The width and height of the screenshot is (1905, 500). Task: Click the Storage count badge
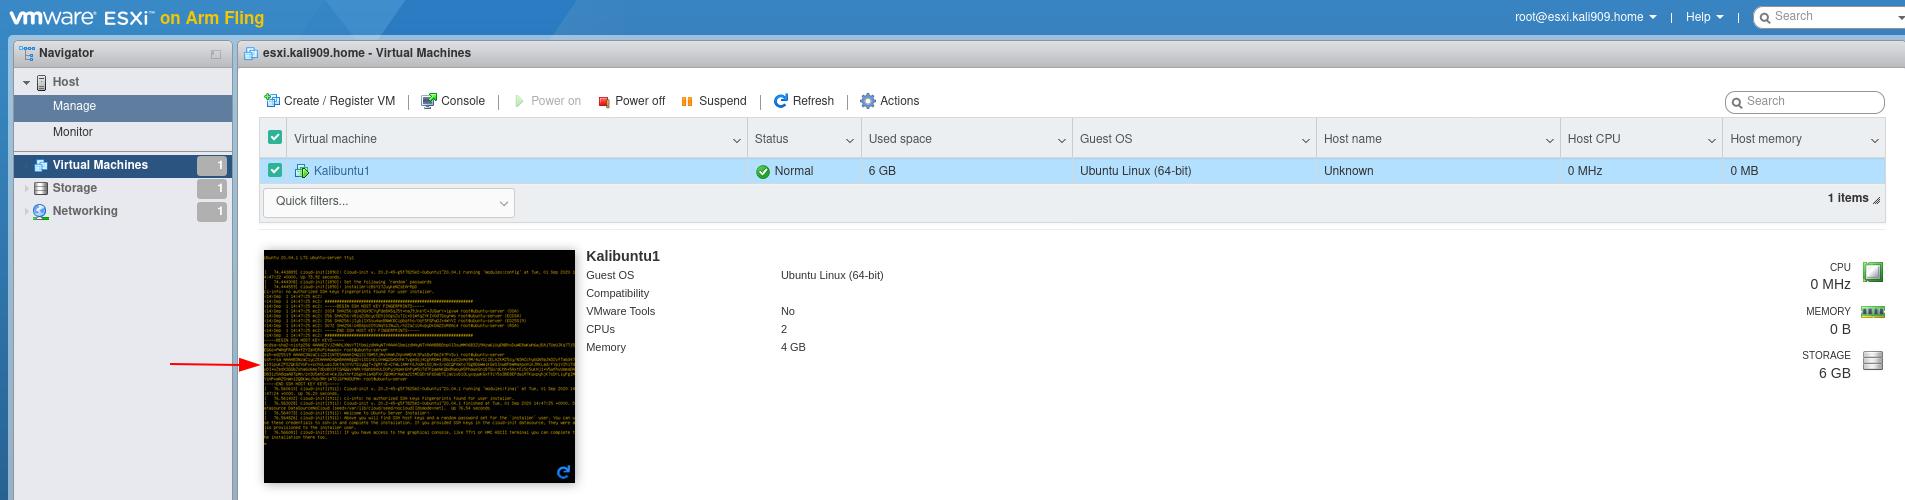coord(211,189)
